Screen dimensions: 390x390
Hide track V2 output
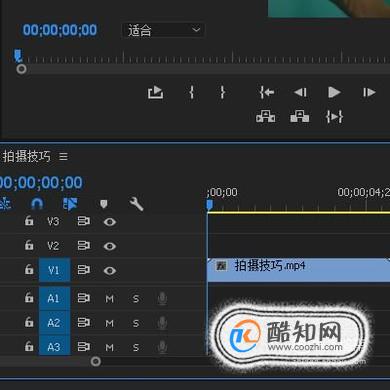point(110,246)
